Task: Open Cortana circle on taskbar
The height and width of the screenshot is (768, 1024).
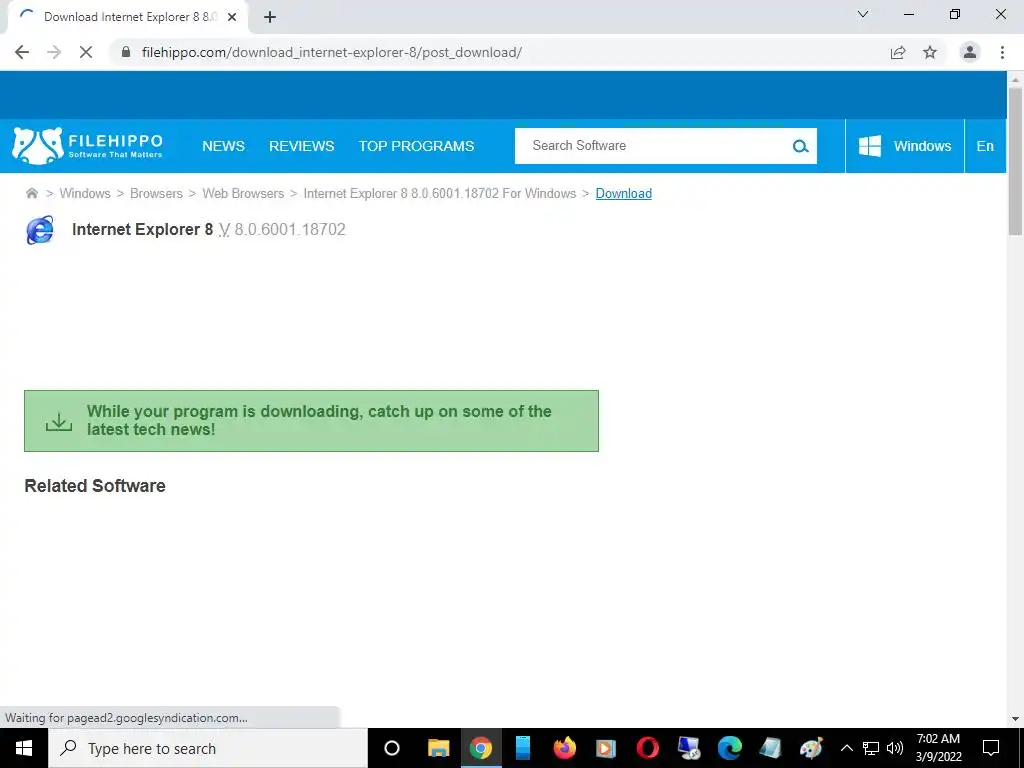Action: [x=392, y=748]
